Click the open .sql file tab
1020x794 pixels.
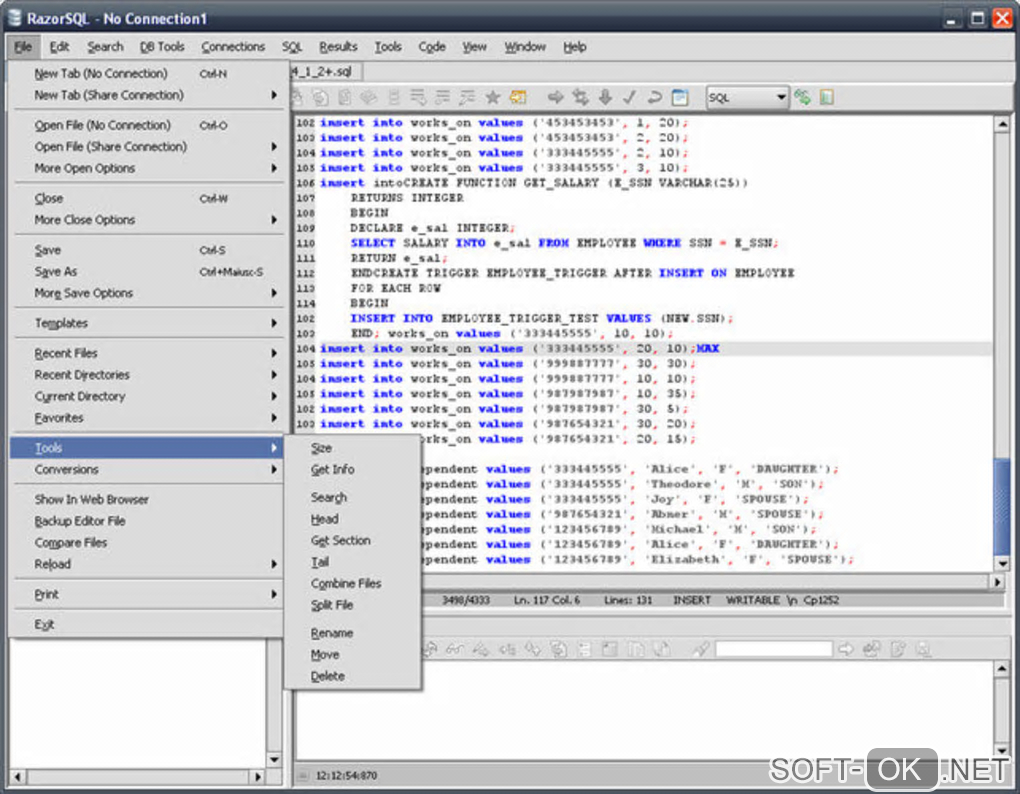[325, 72]
